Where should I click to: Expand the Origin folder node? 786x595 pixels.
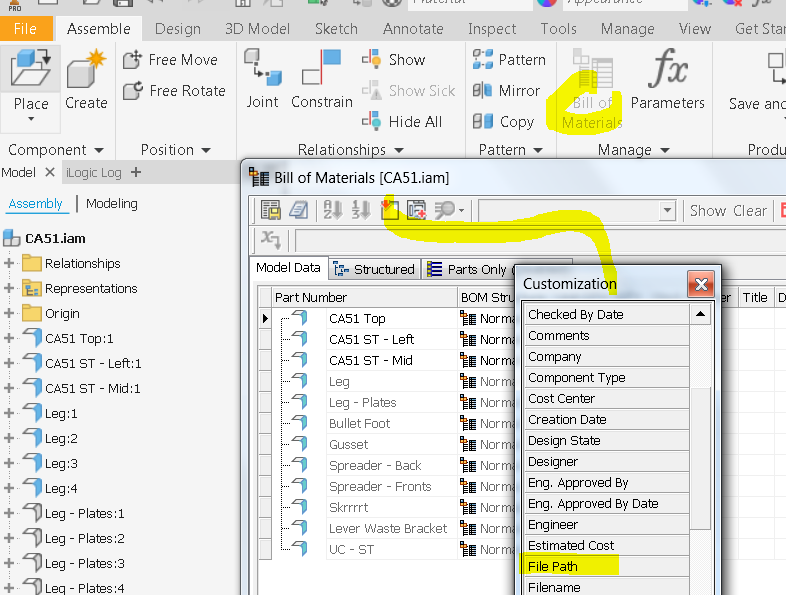[x=9, y=313]
